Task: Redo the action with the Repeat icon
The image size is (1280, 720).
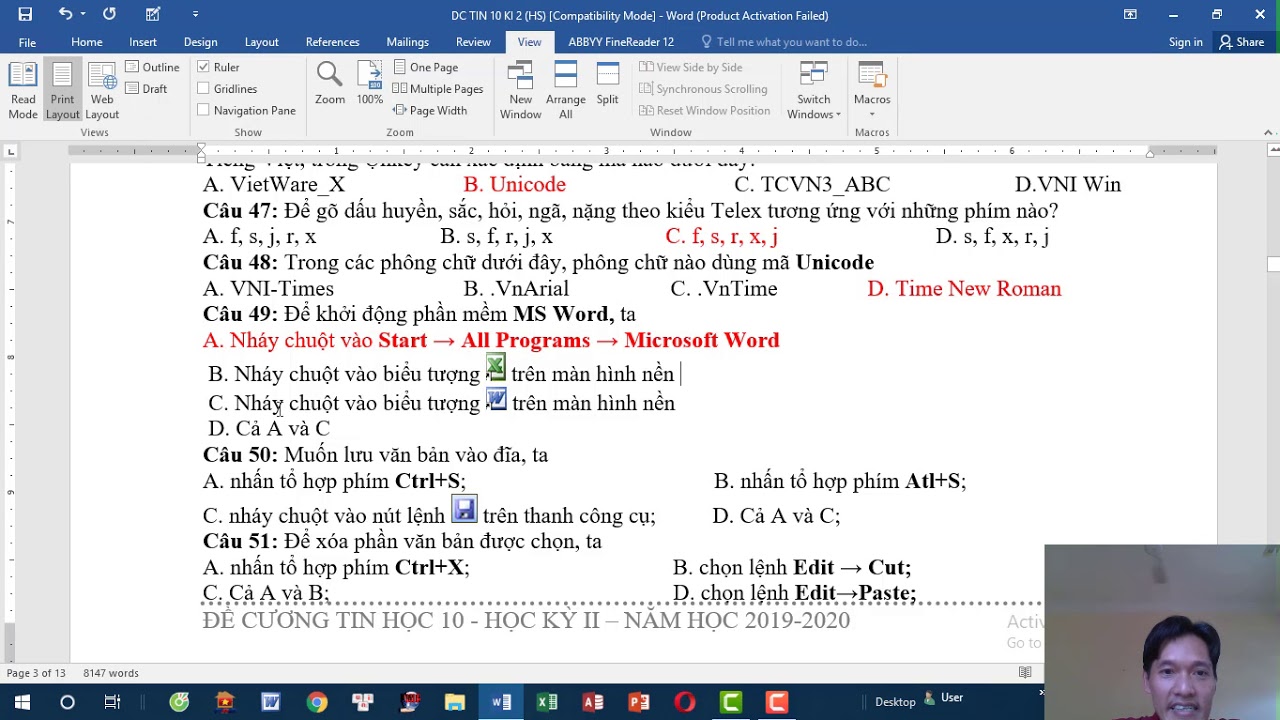Action: (x=109, y=14)
